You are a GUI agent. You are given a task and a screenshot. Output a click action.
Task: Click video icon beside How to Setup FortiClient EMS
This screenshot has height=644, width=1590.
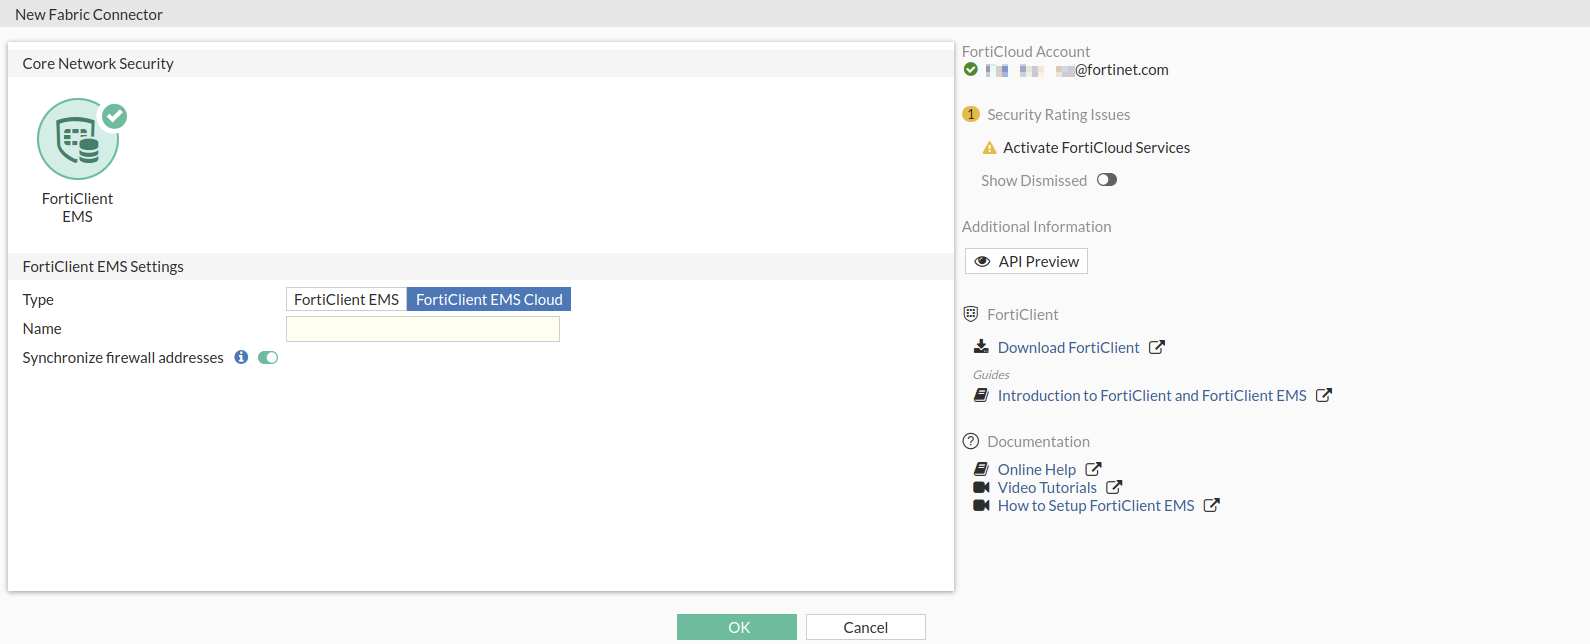[981, 505]
